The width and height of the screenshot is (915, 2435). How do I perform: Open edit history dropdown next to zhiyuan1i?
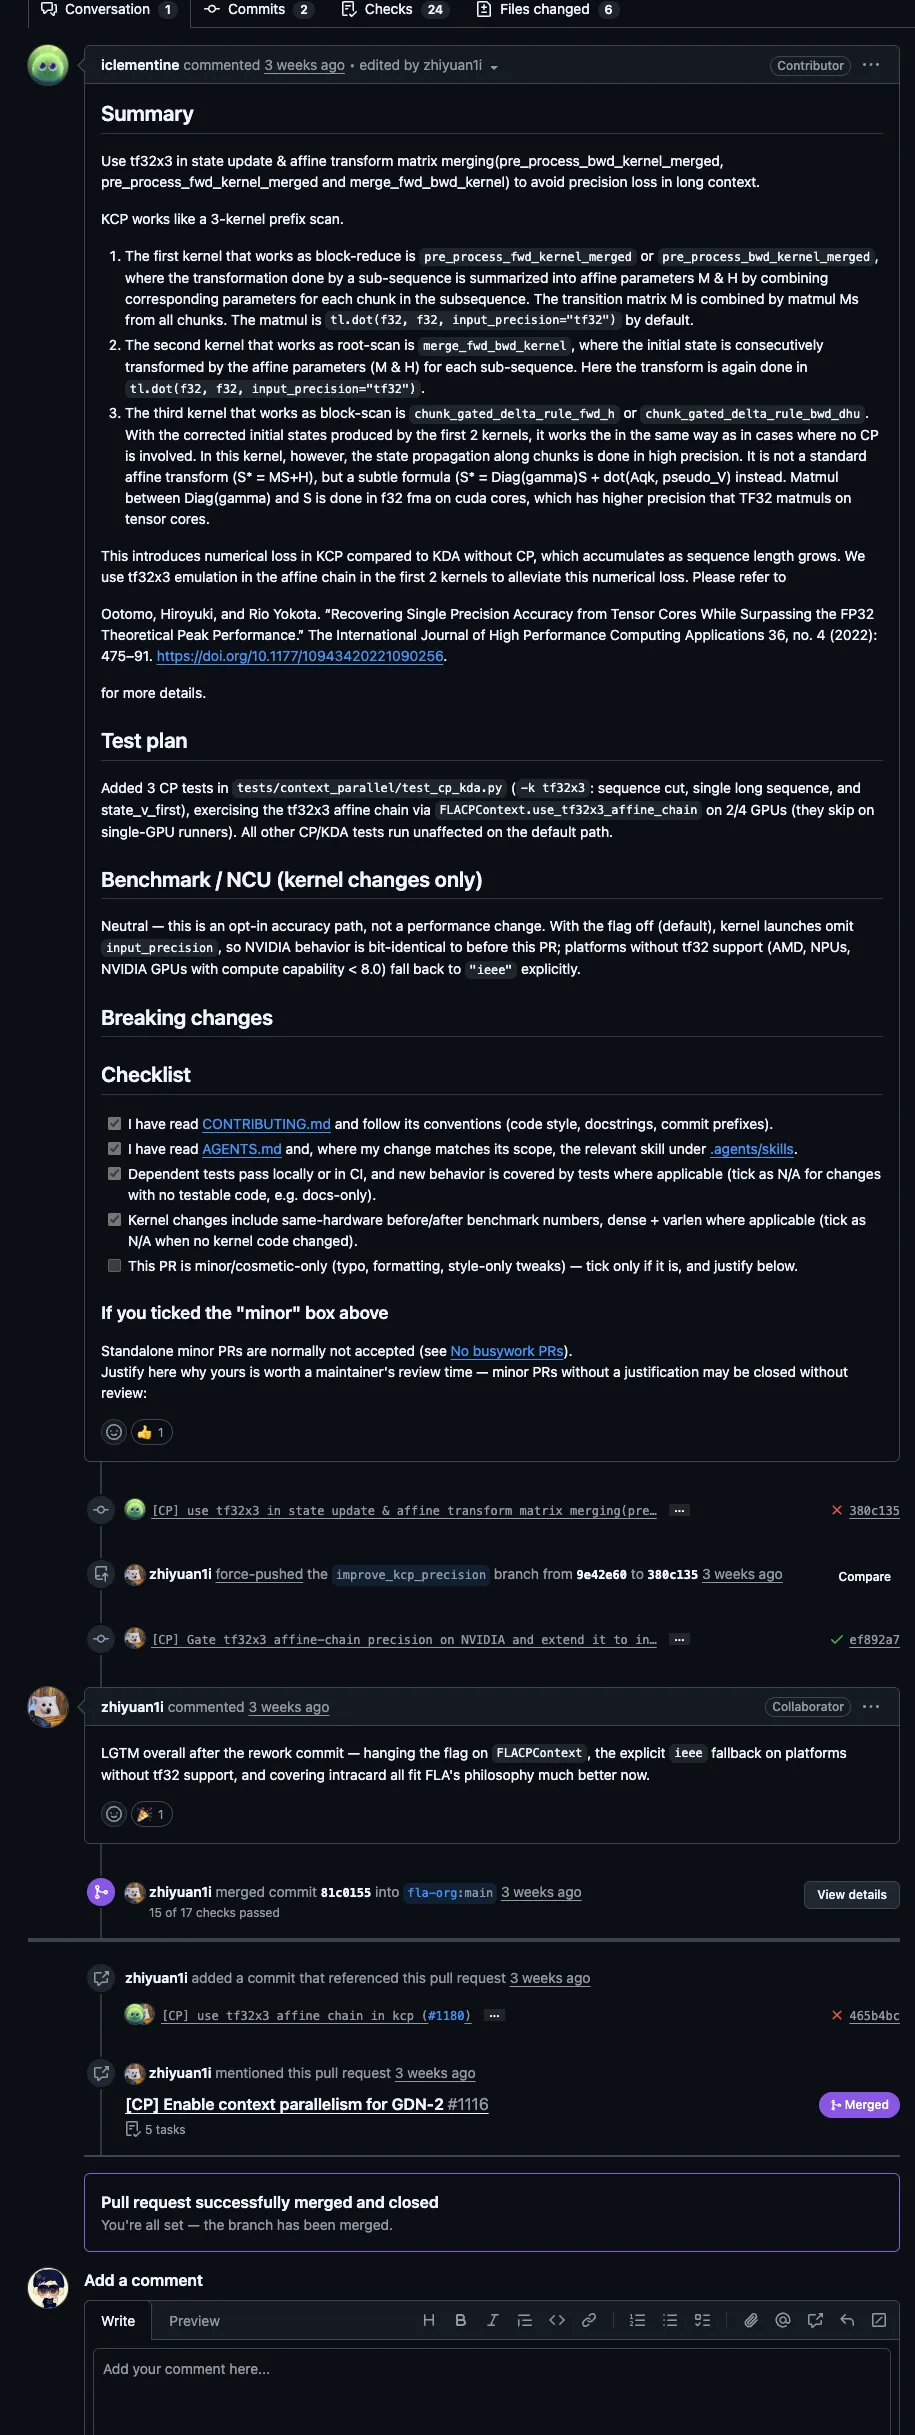(494, 67)
